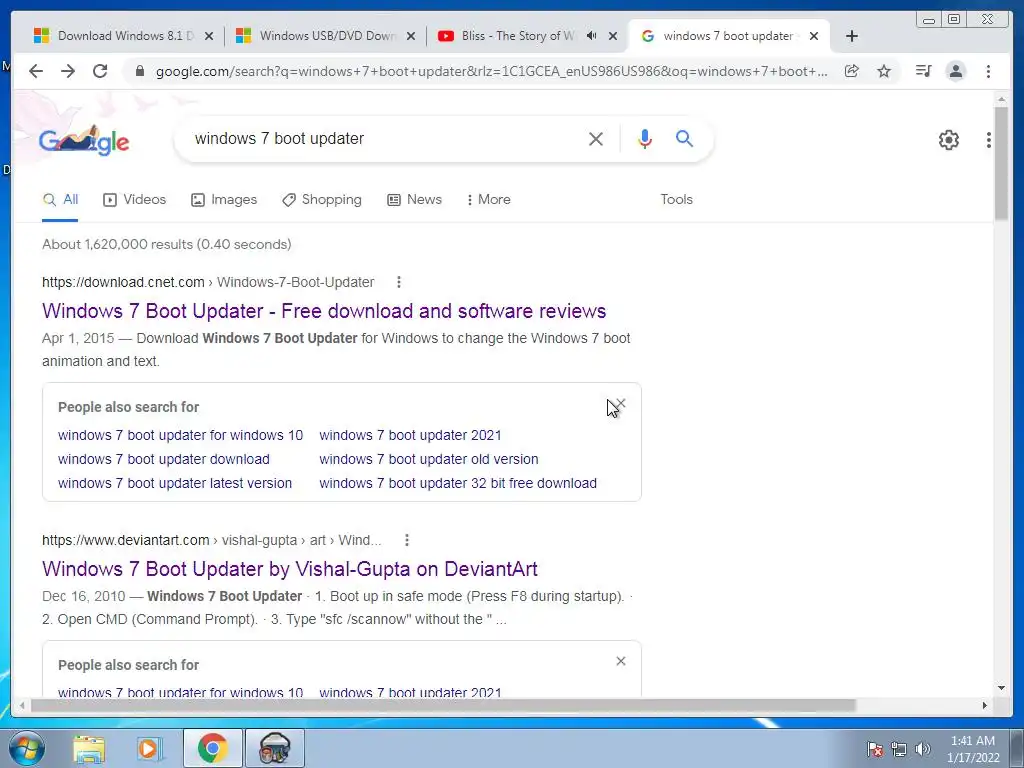Dismiss the second People also search for box
This screenshot has height=768, width=1024.
621,661
